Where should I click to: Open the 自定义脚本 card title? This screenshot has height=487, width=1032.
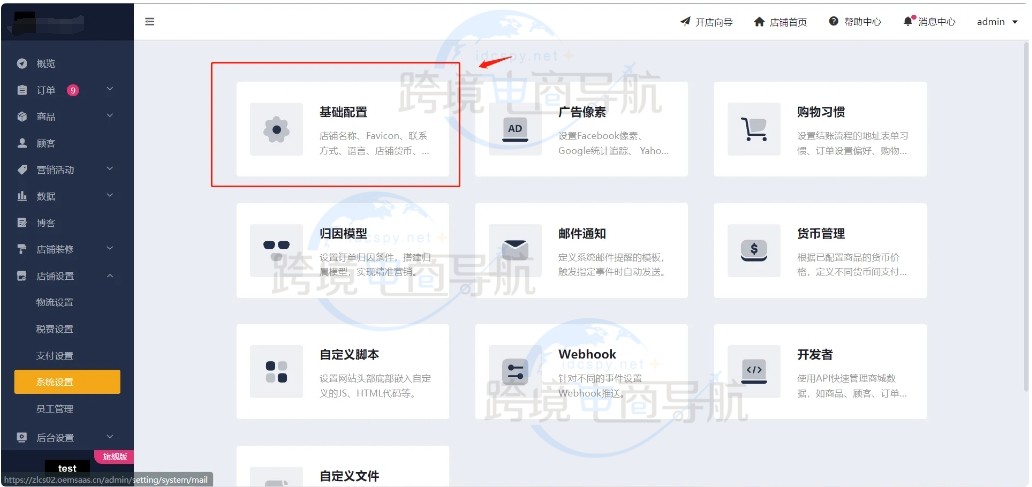[349, 354]
